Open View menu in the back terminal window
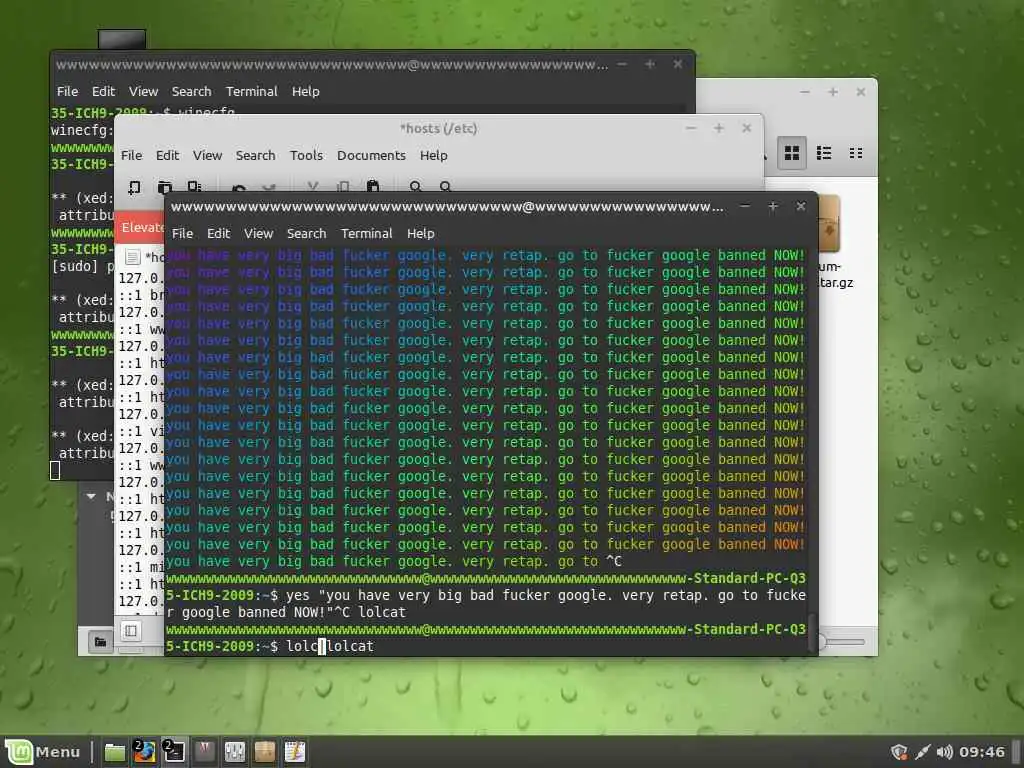 click(x=143, y=91)
